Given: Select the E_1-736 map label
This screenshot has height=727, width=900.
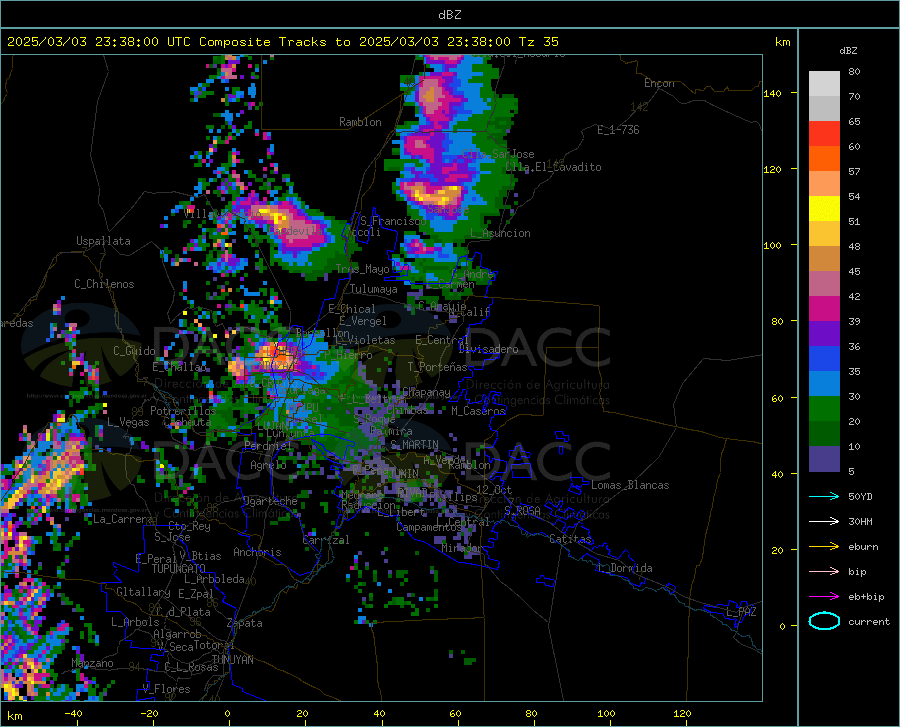Looking at the screenshot, I should coord(618,130).
